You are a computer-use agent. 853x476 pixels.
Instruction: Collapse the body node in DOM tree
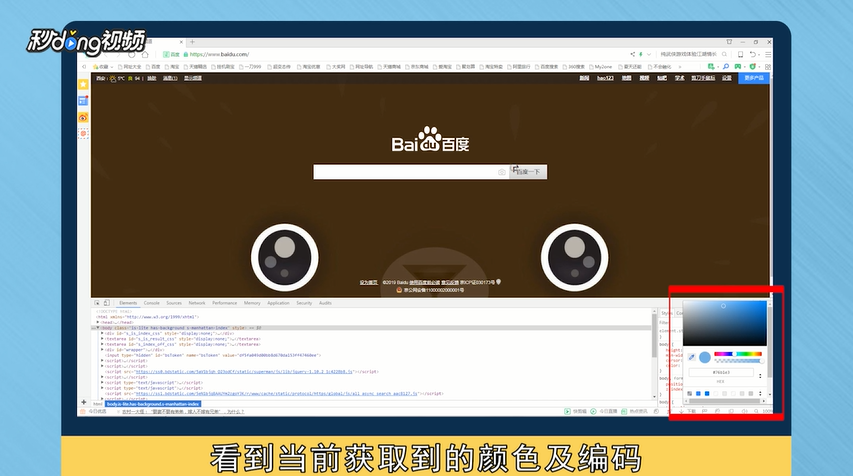pos(98,328)
